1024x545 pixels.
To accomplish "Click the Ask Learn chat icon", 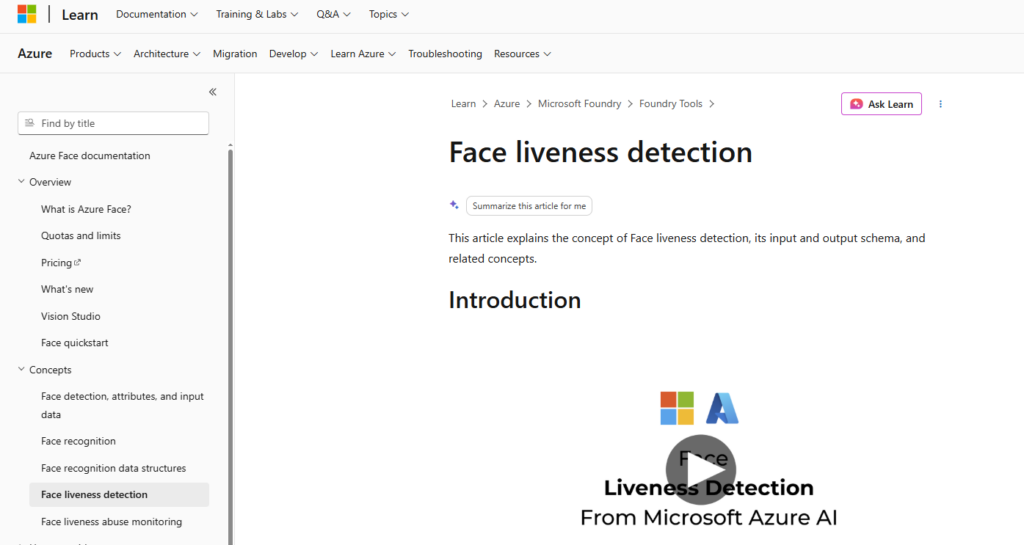I will 856,104.
